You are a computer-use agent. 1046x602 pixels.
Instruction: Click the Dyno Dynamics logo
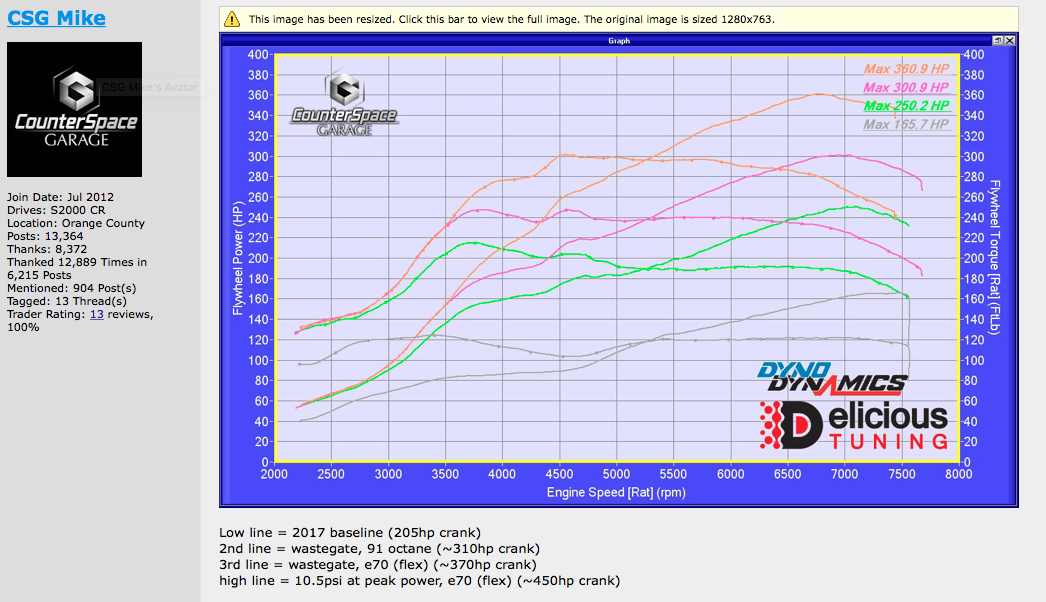(832, 376)
